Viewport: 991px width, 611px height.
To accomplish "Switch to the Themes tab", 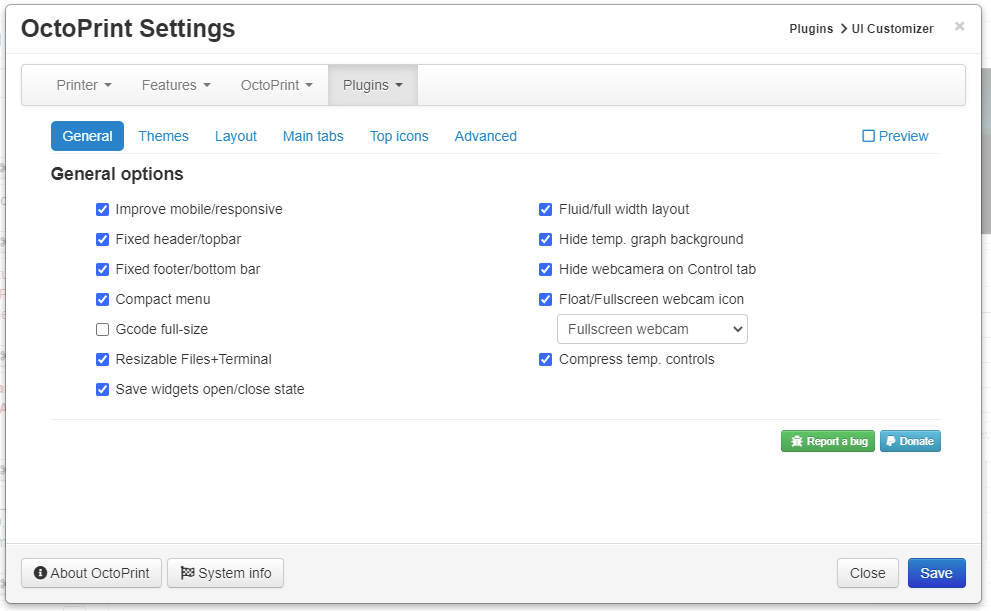I will [x=164, y=136].
